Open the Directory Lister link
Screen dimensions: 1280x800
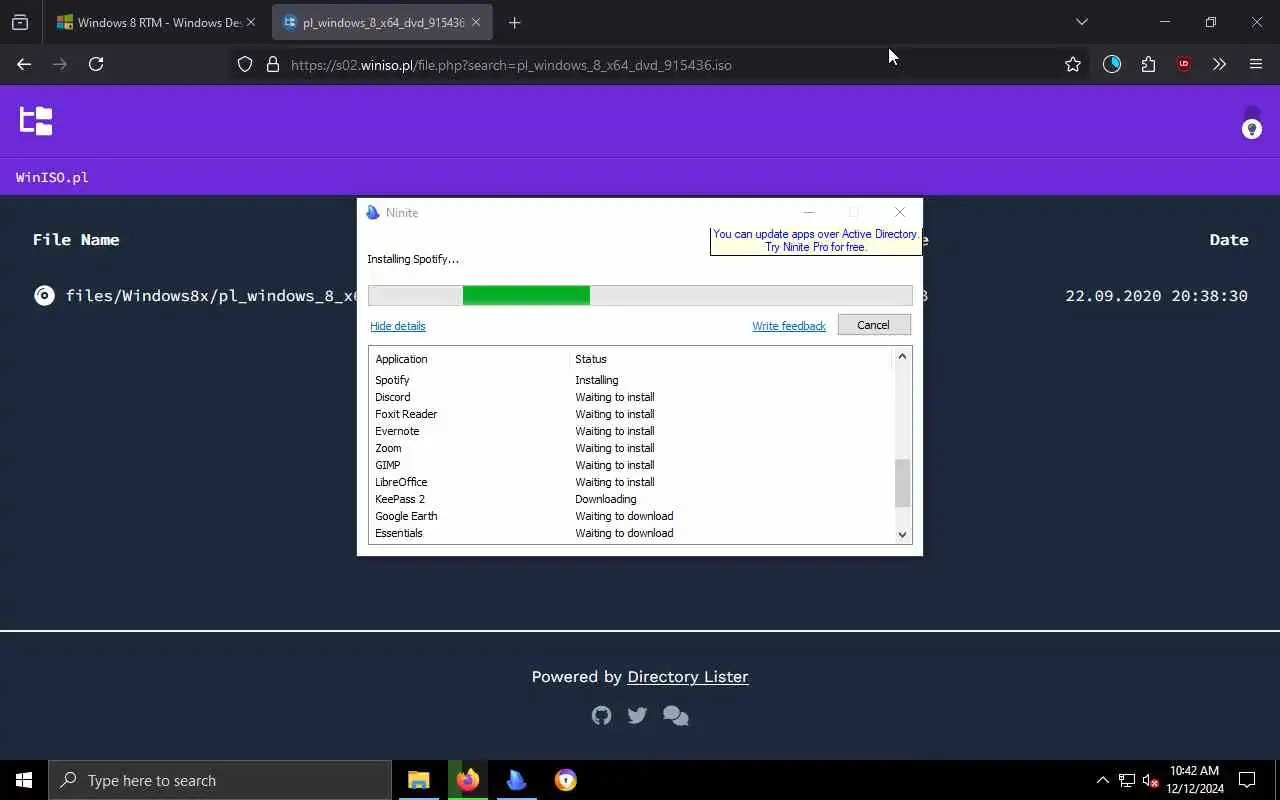point(688,677)
